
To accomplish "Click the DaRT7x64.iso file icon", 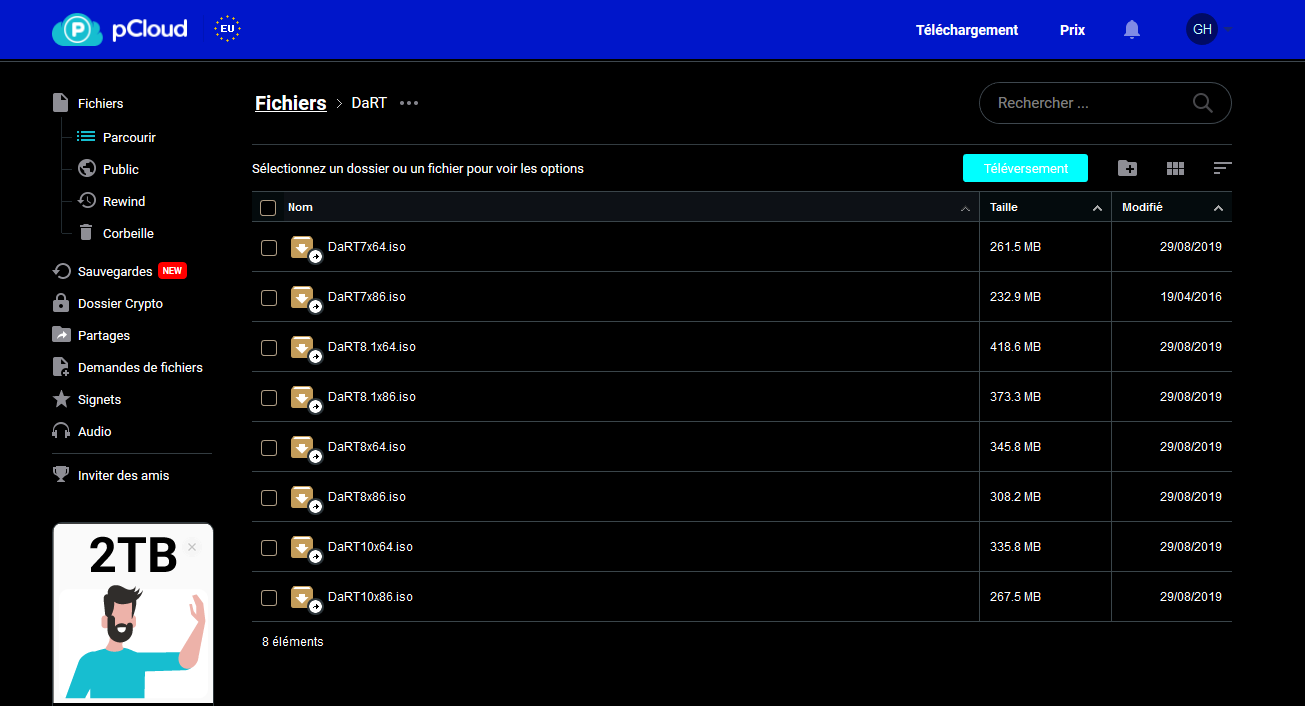I will point(304,248).
